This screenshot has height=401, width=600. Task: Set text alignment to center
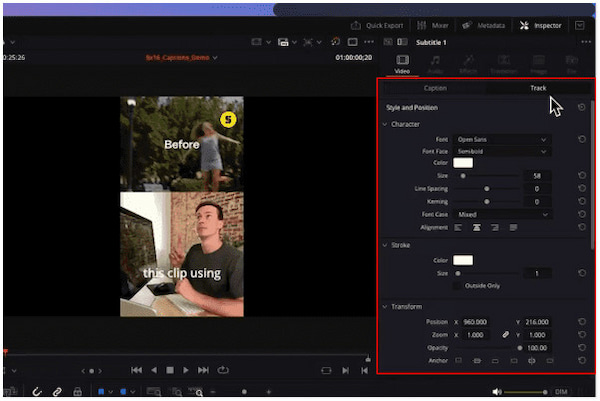pyautogui.click(x=477, y=227)
